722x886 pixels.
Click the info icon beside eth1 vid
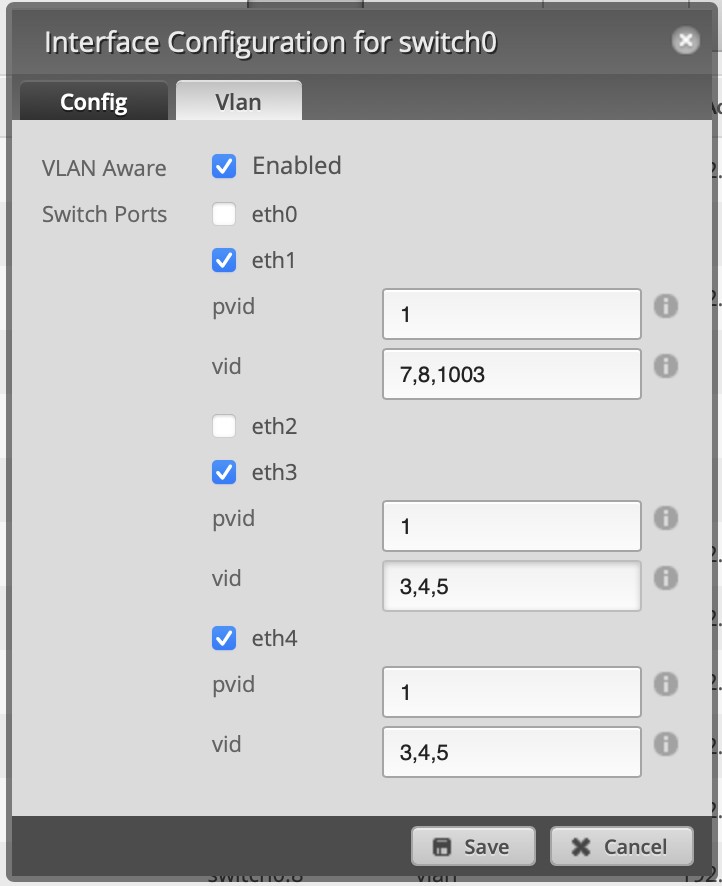pyautogui.click(x=666, y=366)
